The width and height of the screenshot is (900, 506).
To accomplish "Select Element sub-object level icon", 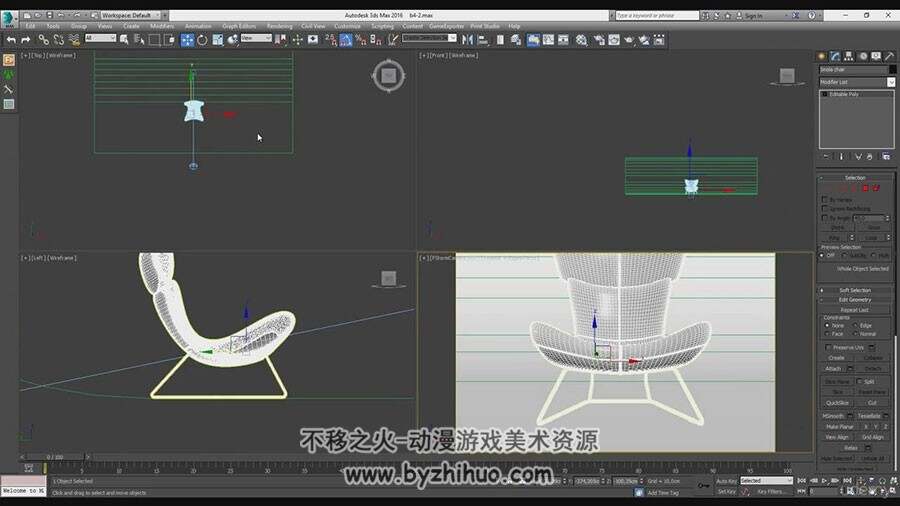I will tap(876, 188).
